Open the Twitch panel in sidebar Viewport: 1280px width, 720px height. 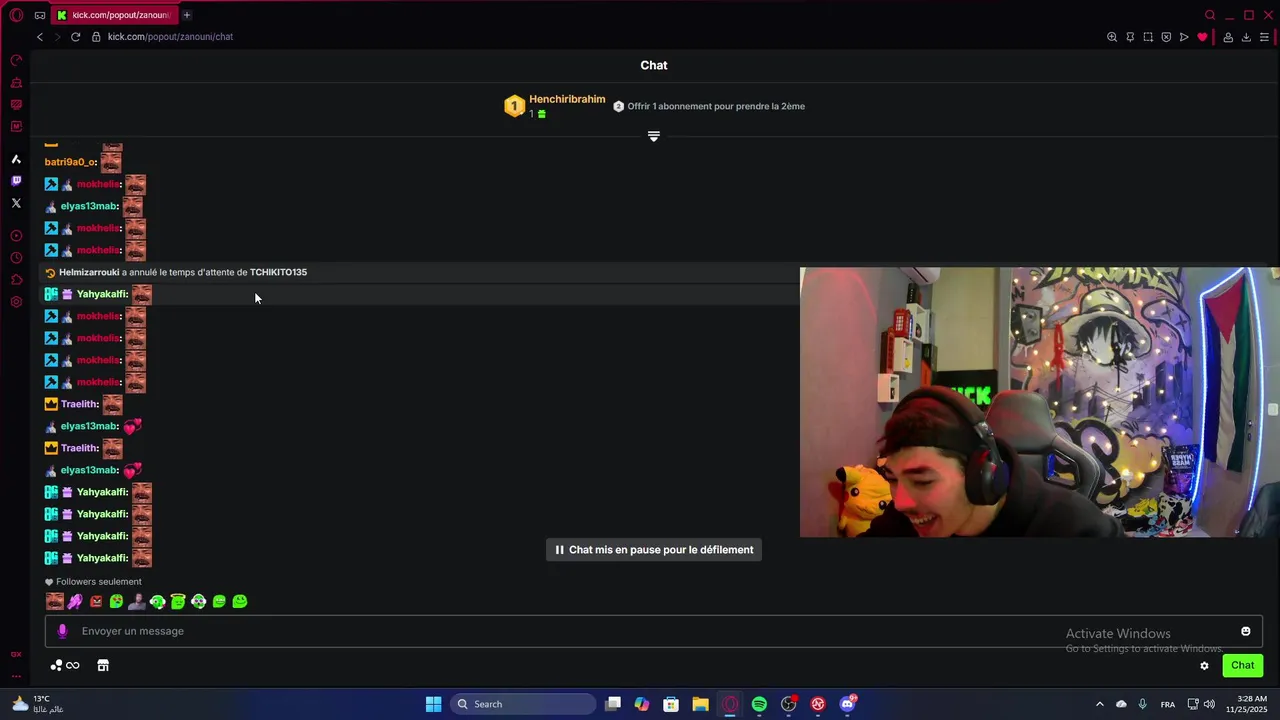click(16, 181)
